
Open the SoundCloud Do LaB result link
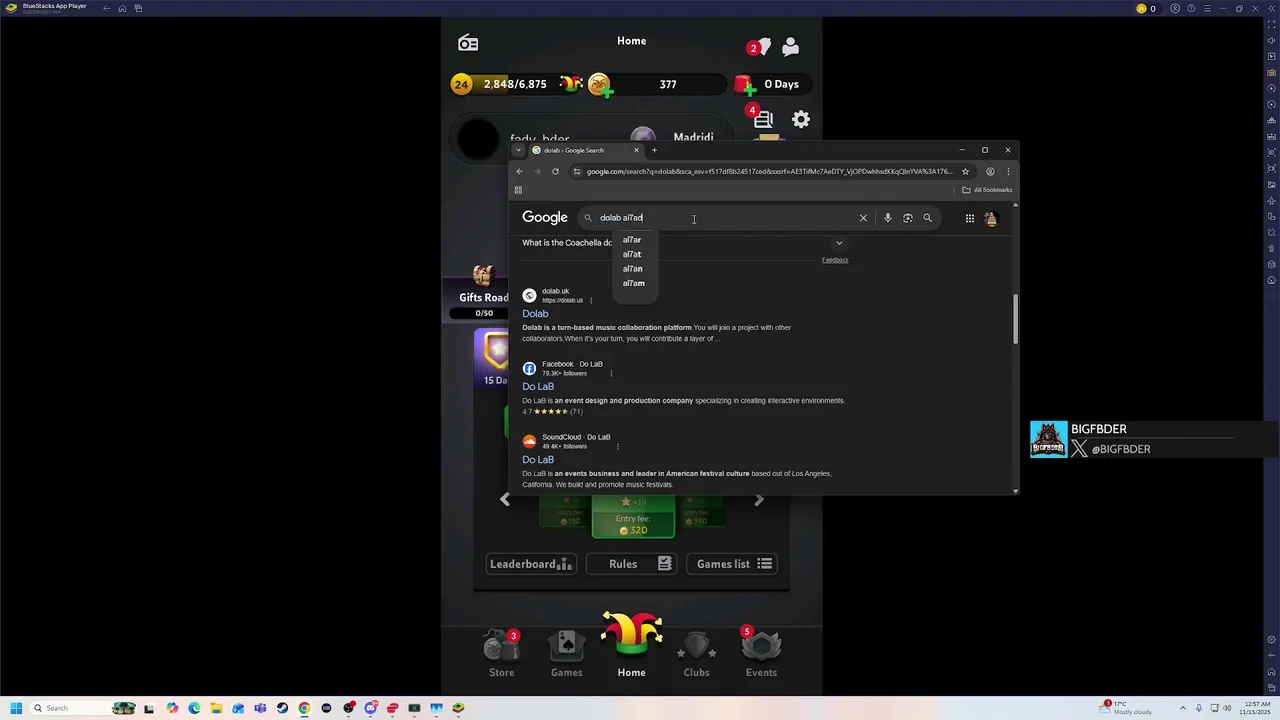[x=538, y=460]
